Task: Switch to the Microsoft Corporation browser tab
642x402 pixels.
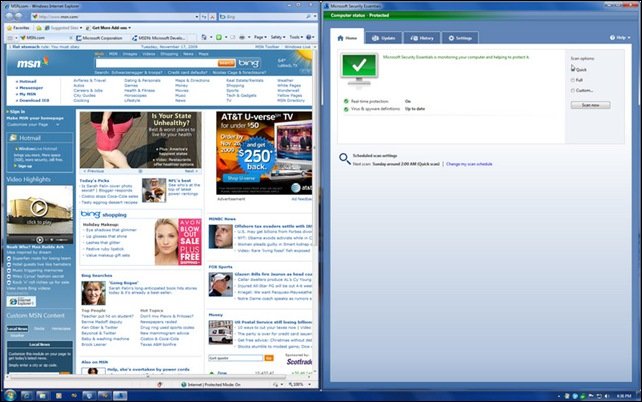Action: coord(101,38)
